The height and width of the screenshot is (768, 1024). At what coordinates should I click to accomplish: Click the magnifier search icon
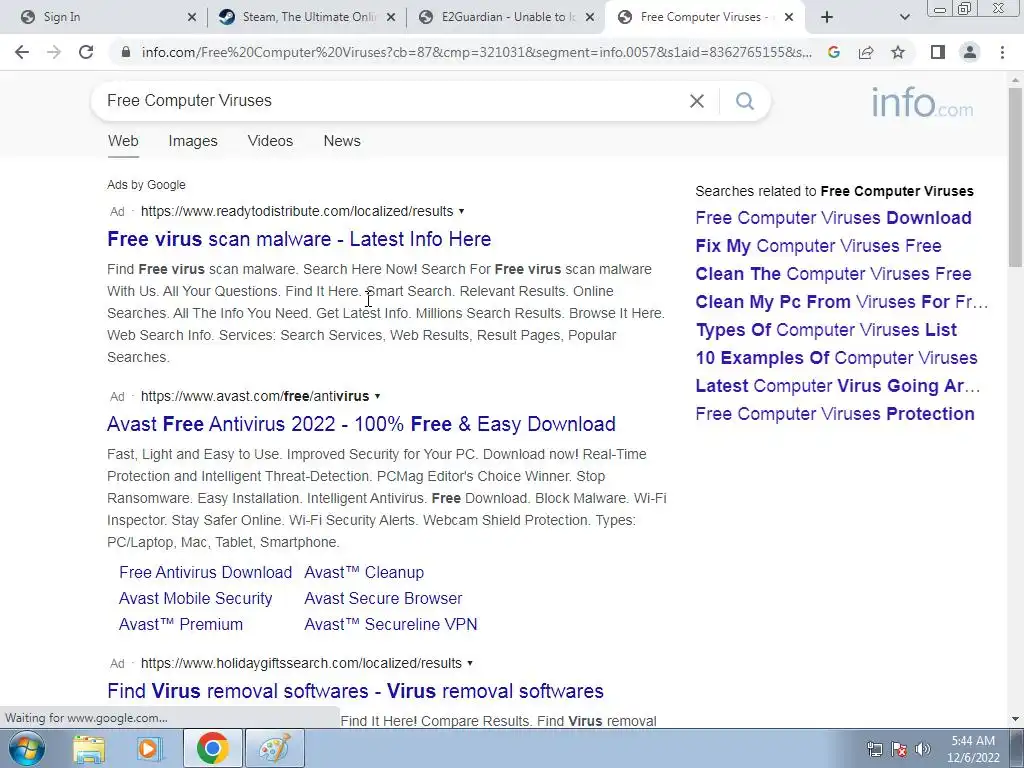click(x=744, y=101)
